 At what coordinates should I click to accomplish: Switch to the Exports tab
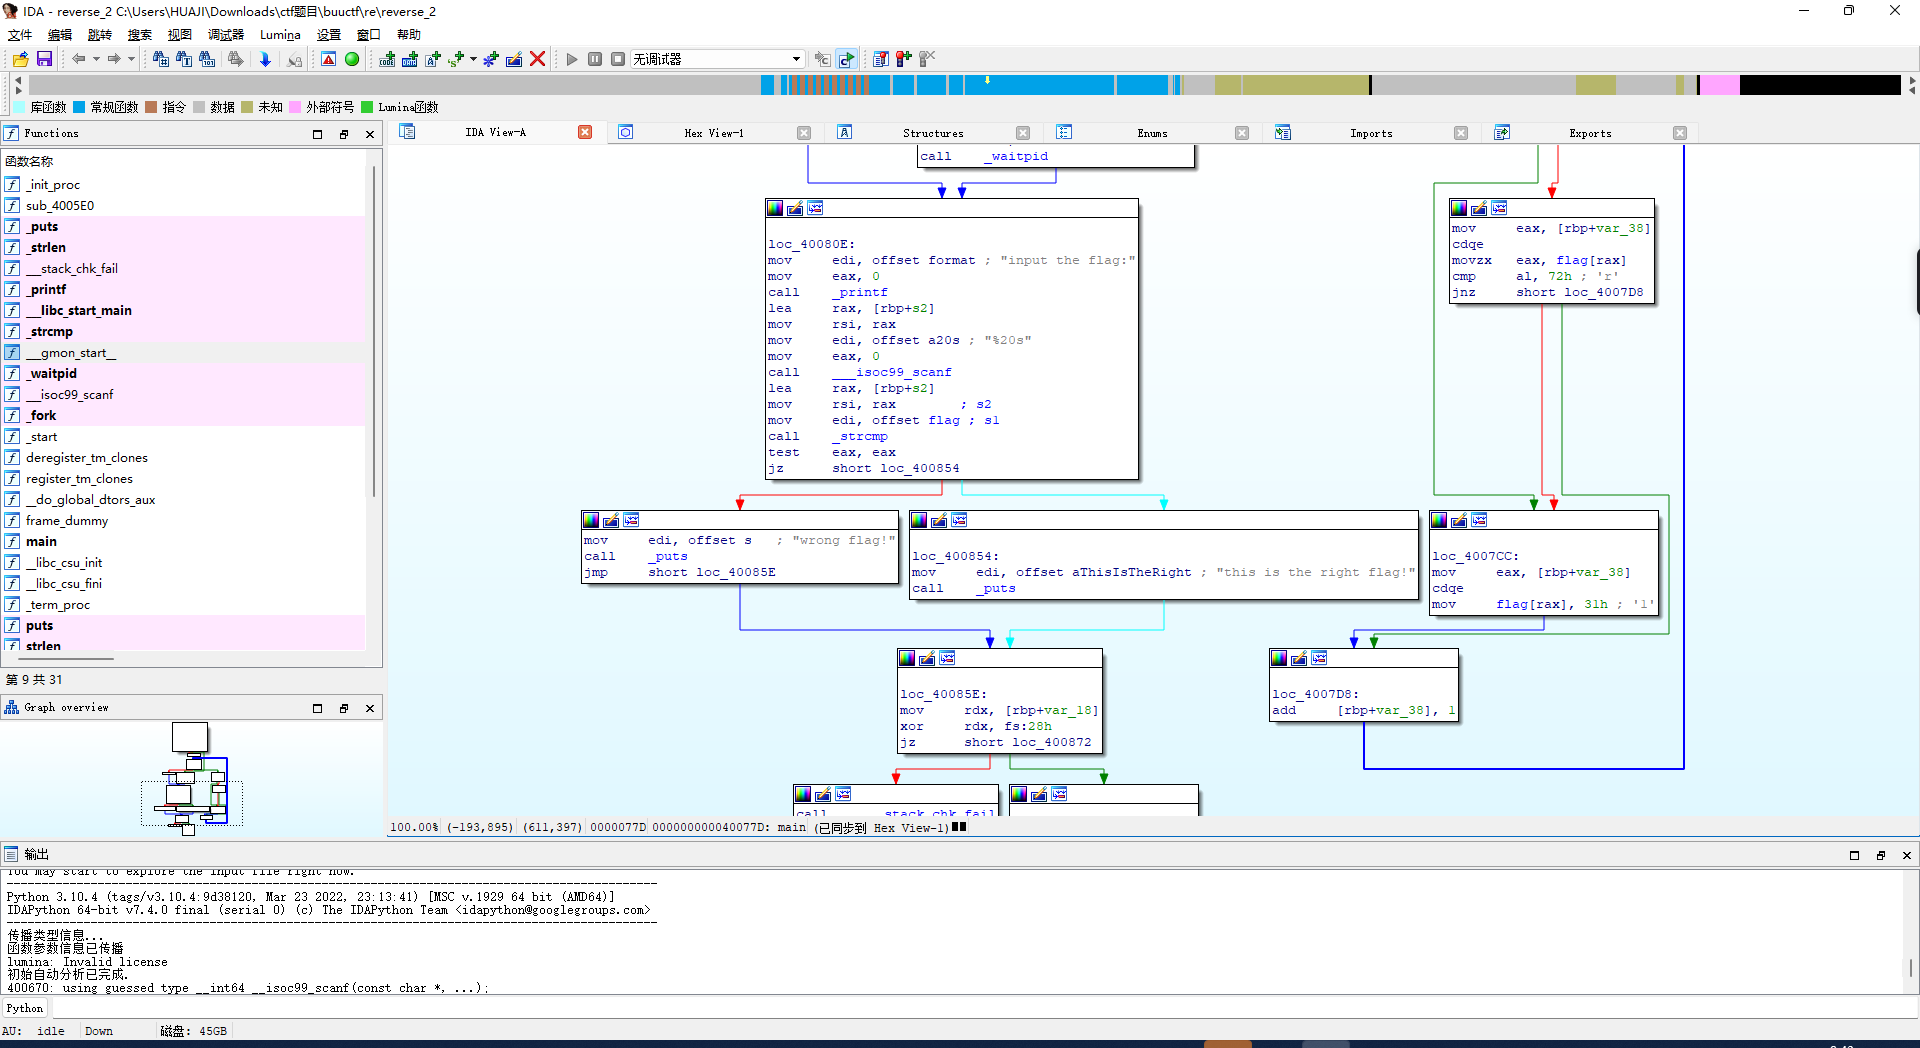pyautogui.click(x=1590, y=133)
